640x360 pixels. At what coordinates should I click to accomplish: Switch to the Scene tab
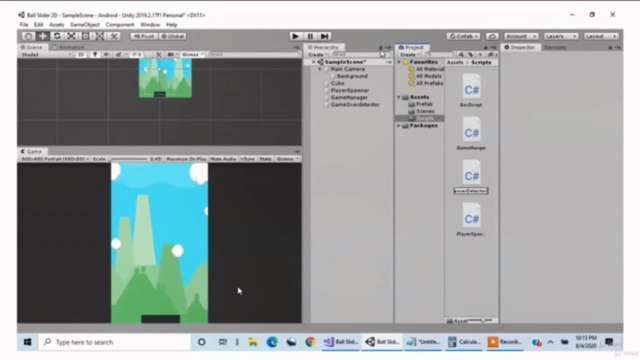[32, 47]
